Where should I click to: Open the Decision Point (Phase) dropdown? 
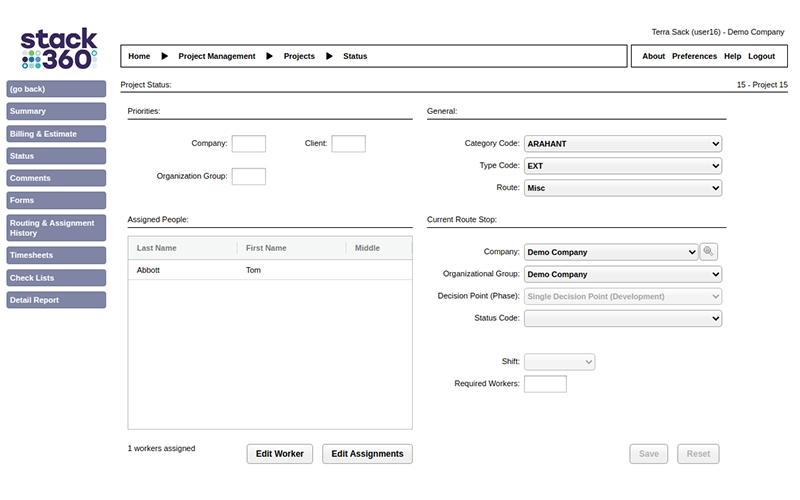(x=622, y=296)
